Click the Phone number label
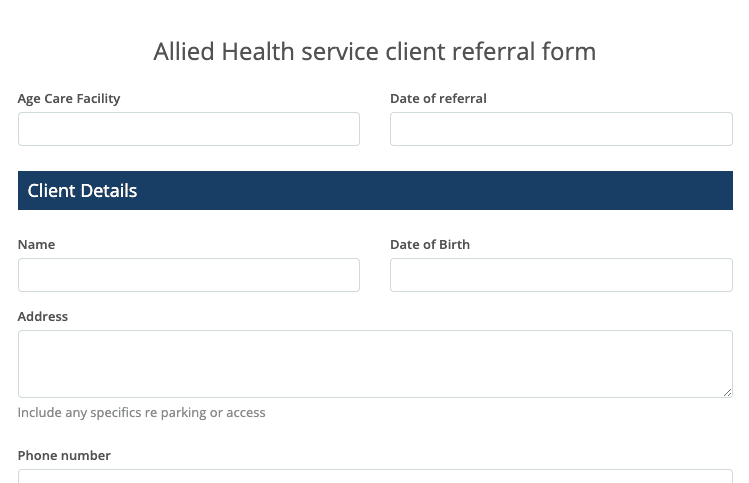This screenshot has width=749, height=483. pyautogui.click(x=64, y=456)
